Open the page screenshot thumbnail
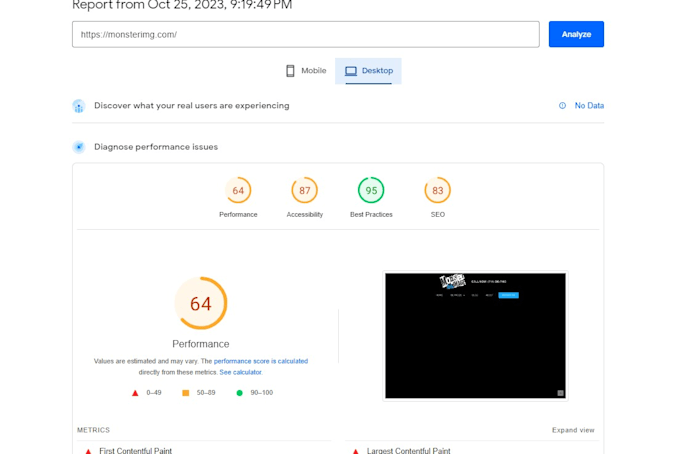This screenshot has height=454, width=680. 475,336
